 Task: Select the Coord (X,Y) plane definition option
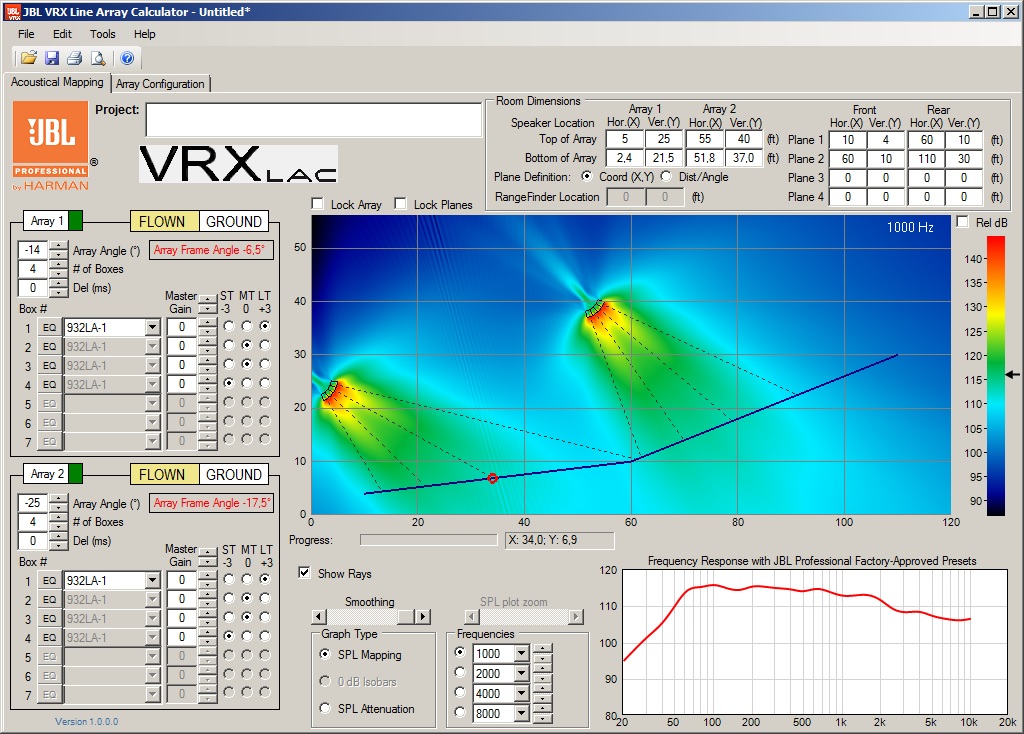(586, 176)
